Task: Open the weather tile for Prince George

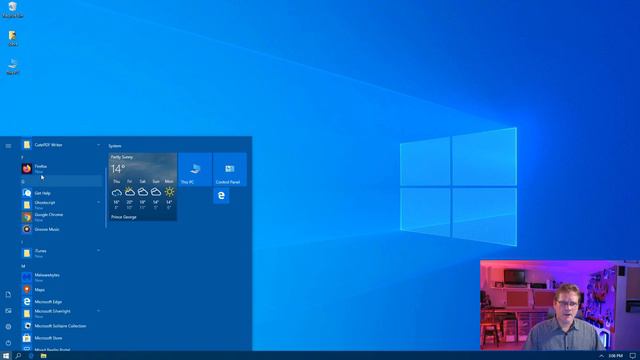Action: (x=142, y=187)
